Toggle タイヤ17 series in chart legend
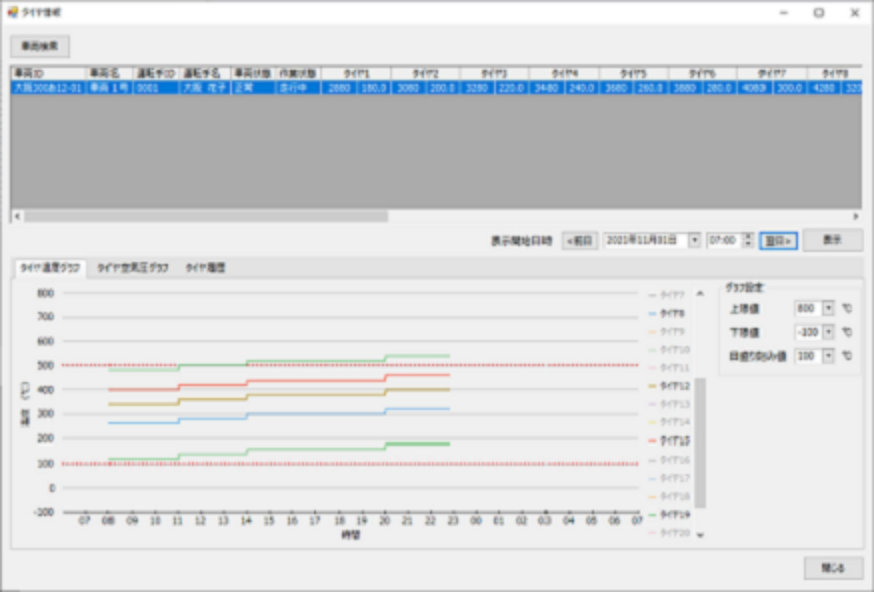 (669, 478)
